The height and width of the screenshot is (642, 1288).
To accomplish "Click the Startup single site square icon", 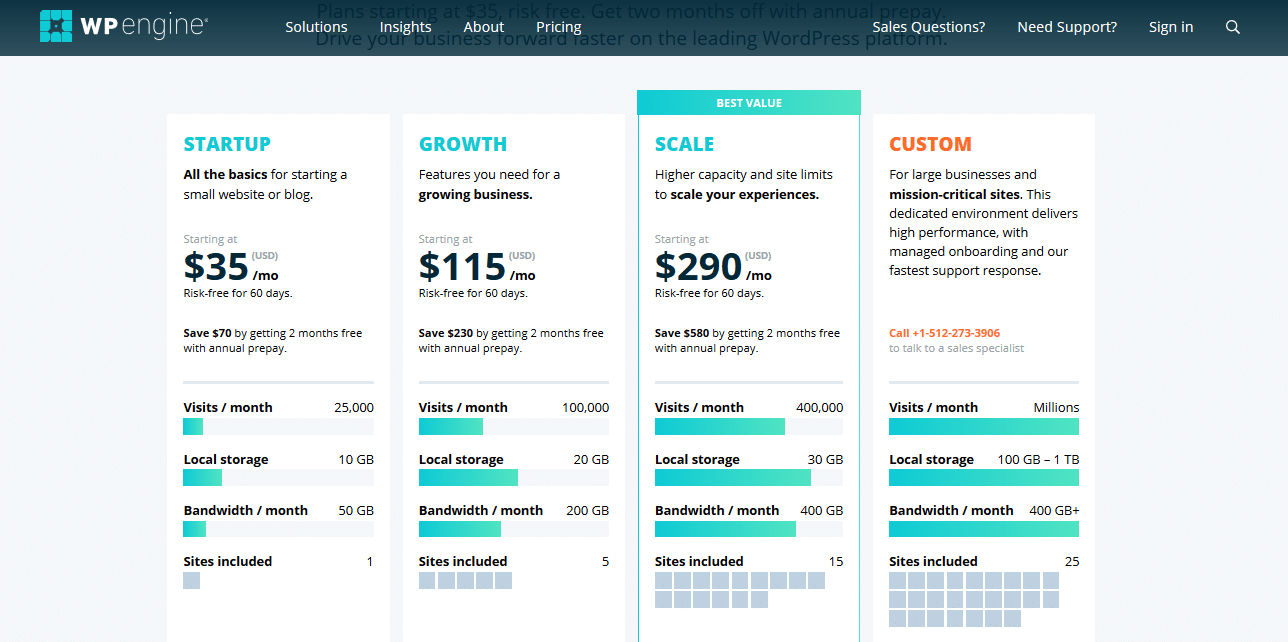I will click(x=192, y=580).
